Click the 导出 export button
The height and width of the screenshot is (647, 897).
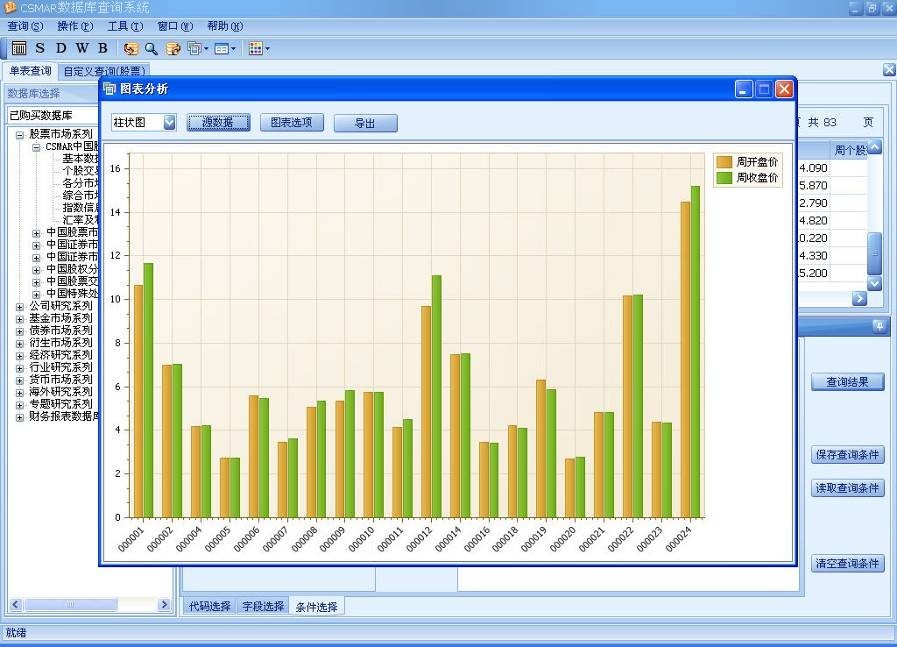(x=365, y=123)
